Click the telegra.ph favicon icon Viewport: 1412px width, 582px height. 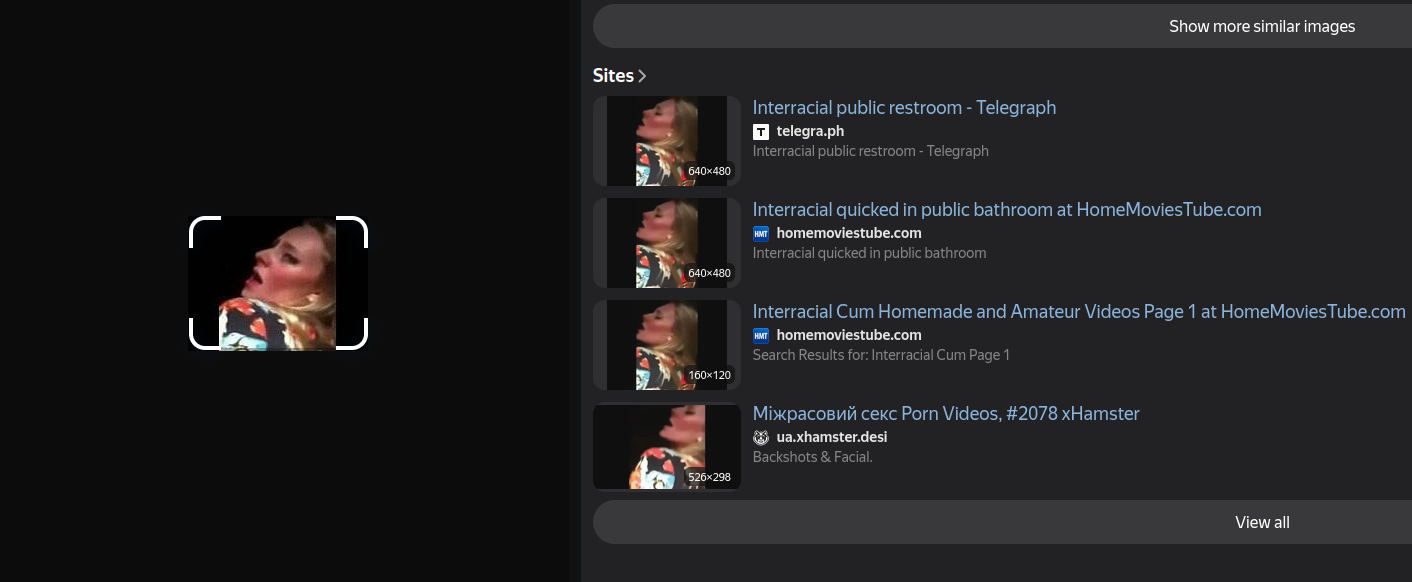click(761, 132)
